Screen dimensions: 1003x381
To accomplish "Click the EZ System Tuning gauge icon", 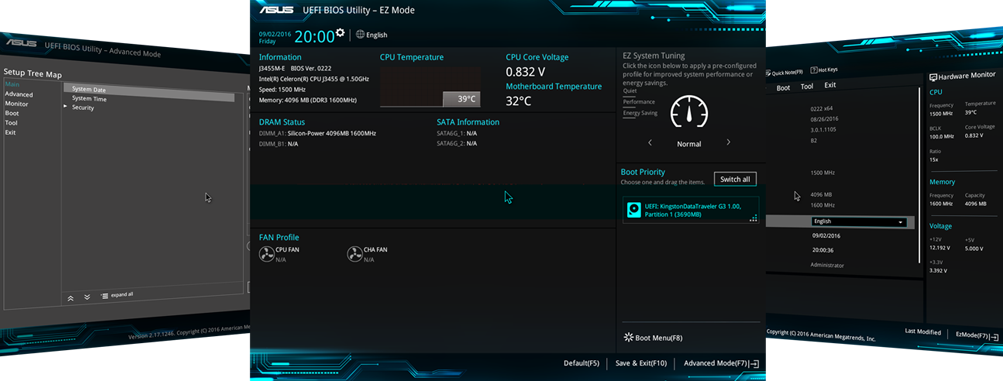I will pyautogui.click(x=689, y=112).
